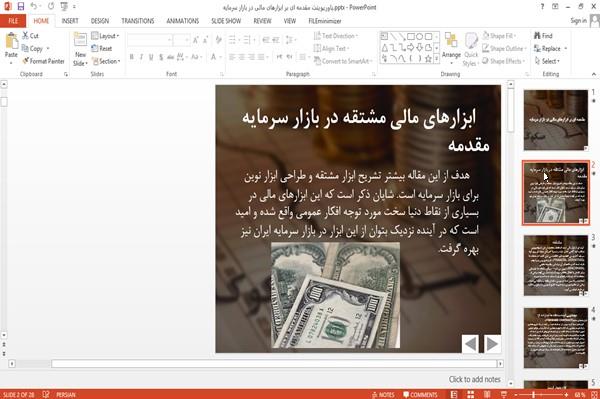Switch to the ANIMATIONS tab
600x399 pixels.
(x=183, y=21)
